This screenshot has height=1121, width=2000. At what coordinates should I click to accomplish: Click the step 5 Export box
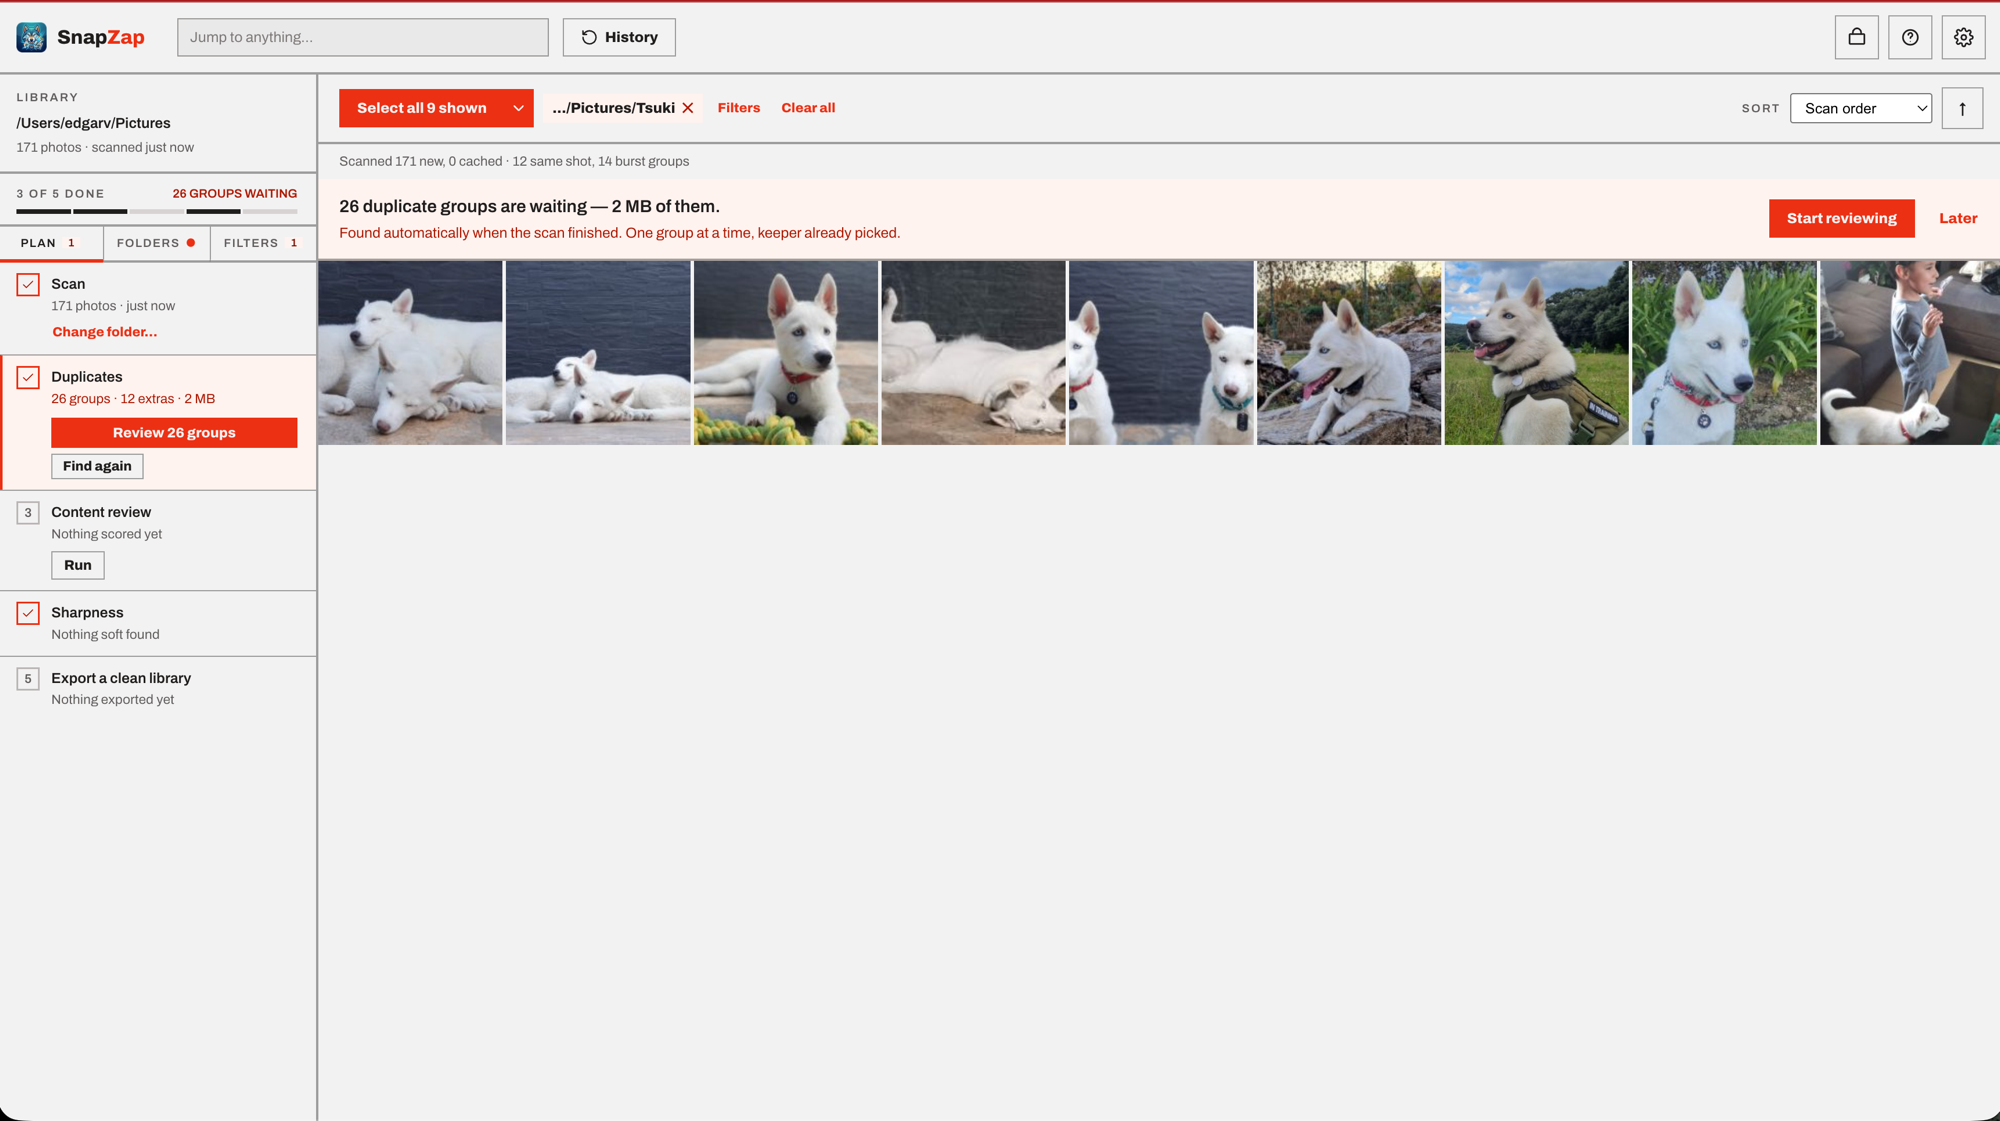[28, 678]
